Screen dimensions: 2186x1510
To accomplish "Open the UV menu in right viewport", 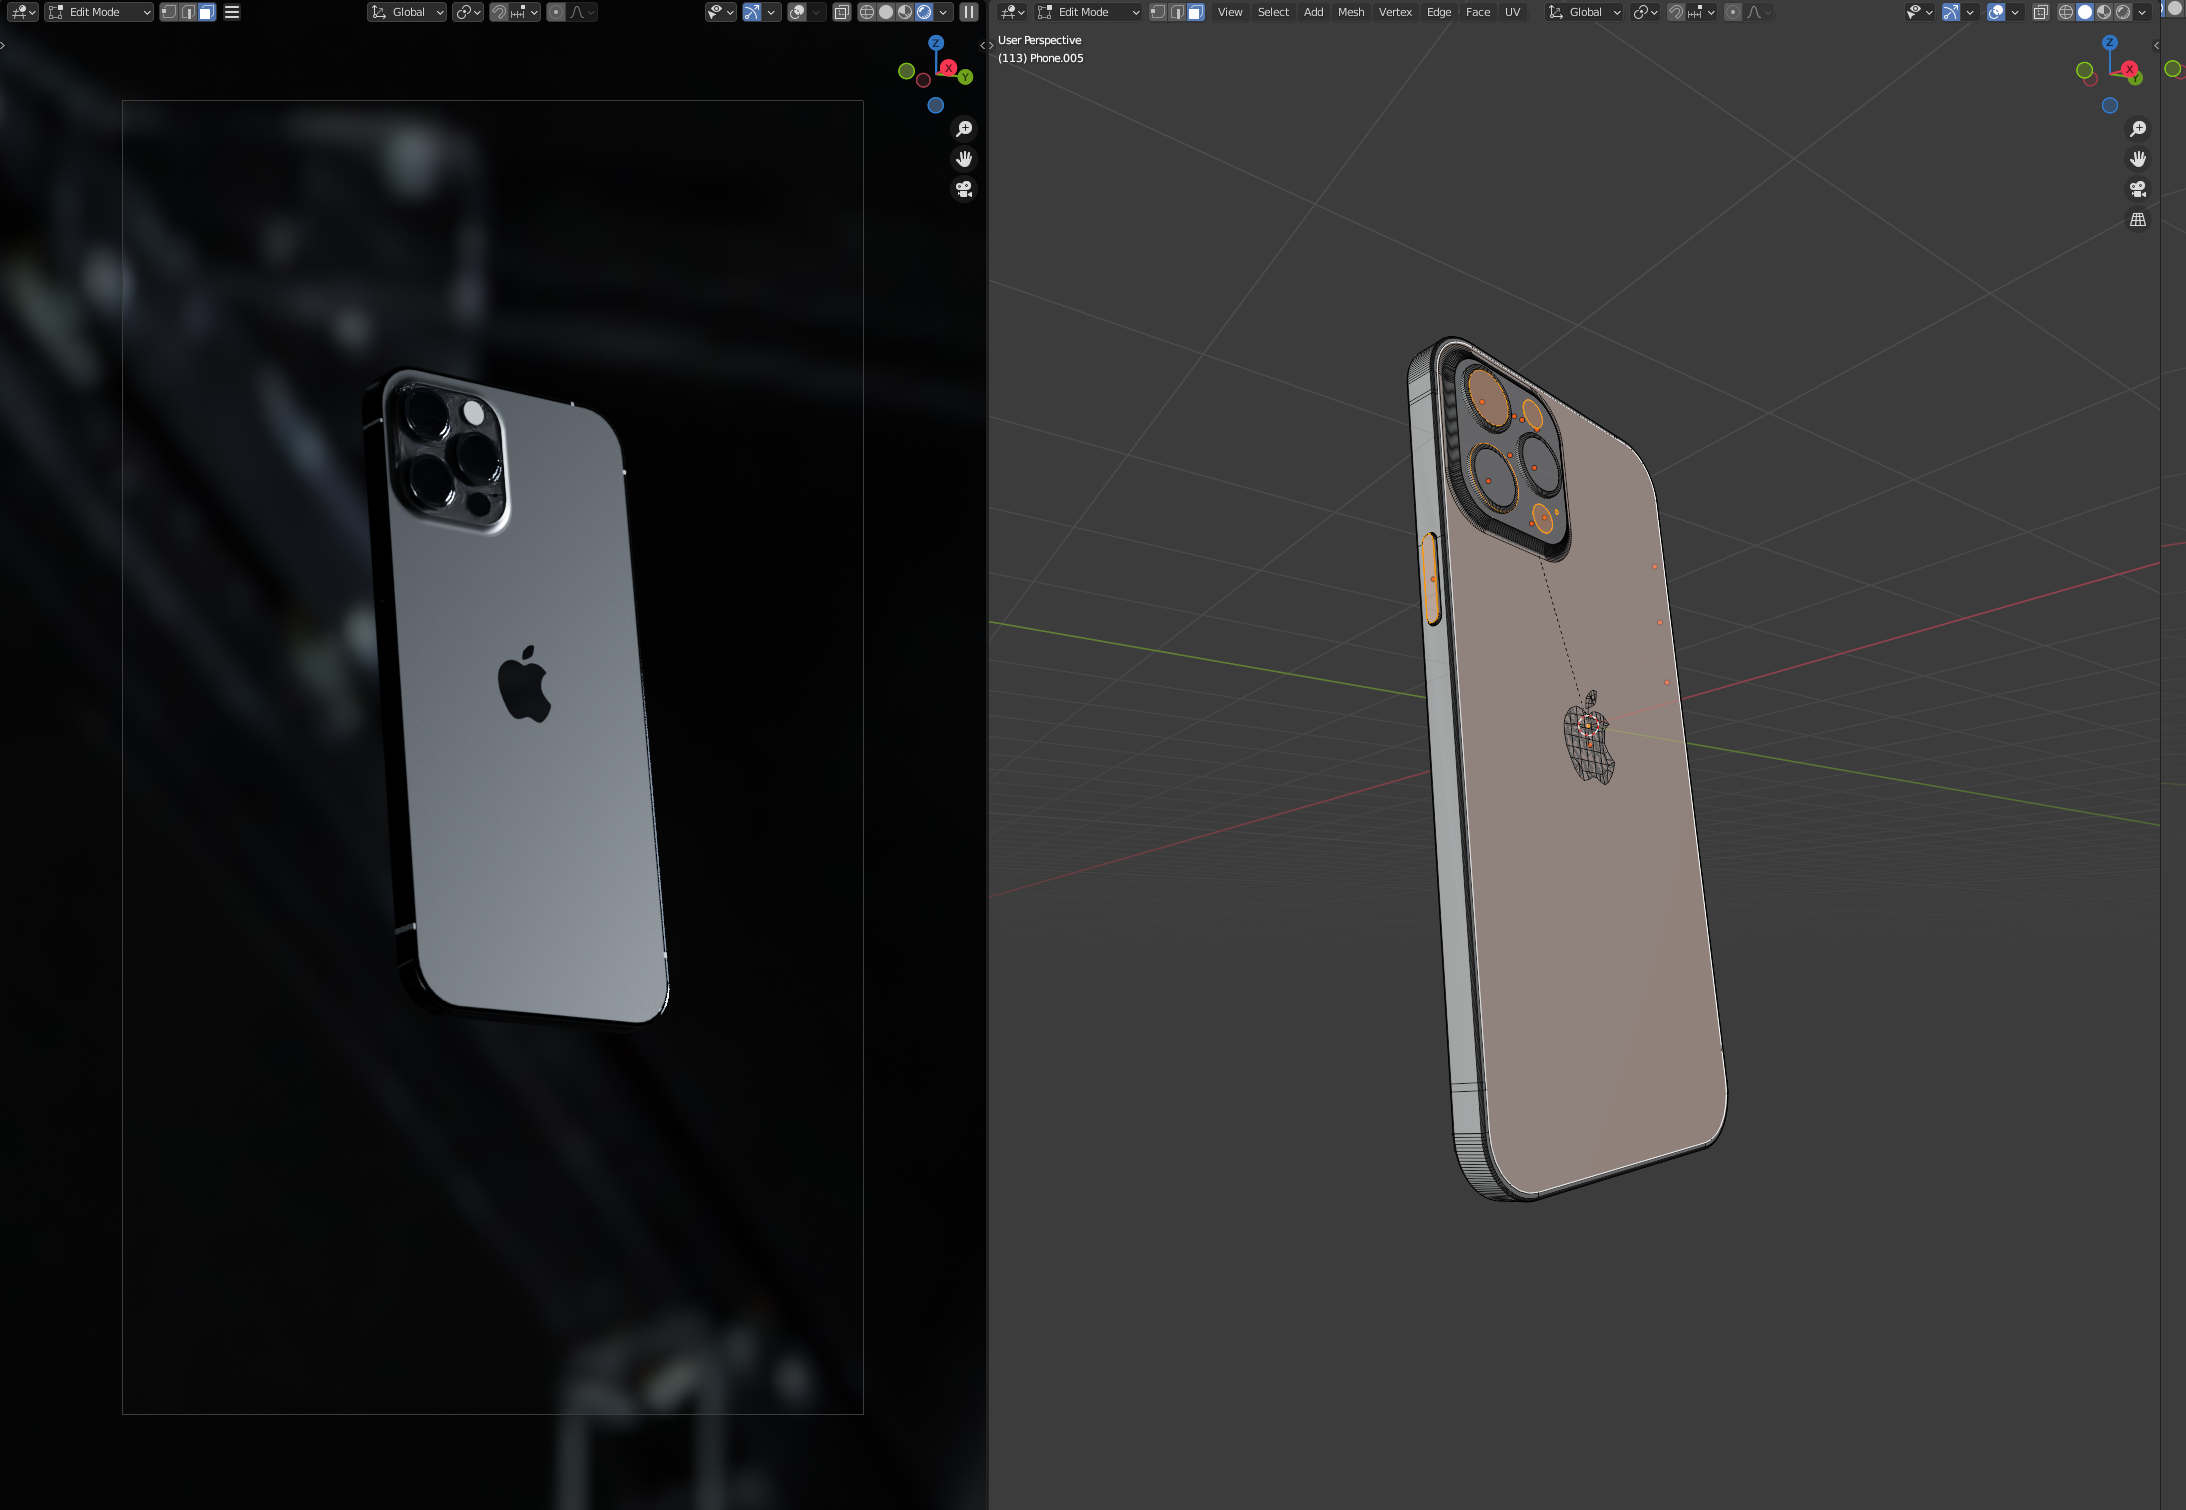I will (x=1512, y=12).
